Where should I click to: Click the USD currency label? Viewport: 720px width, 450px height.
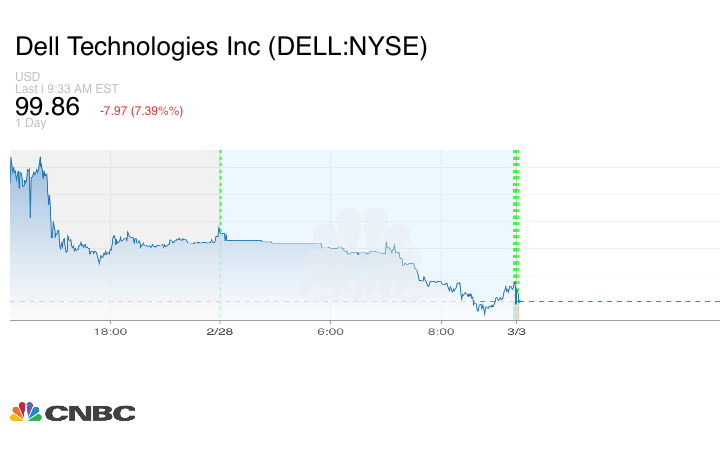click(28, 77)
